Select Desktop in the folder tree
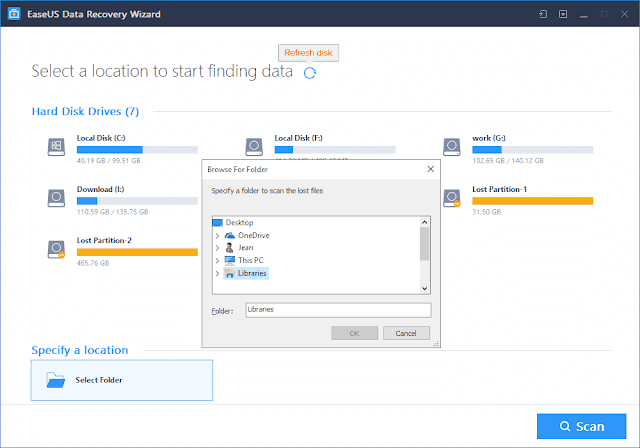The image size is (640, 448). [239, 223]
